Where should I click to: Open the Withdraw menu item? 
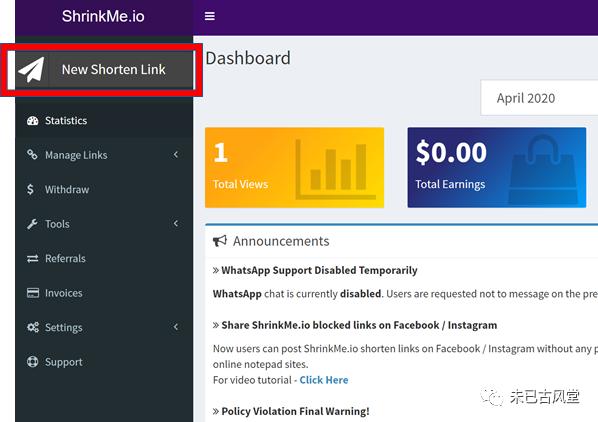[x=104, y=189]
